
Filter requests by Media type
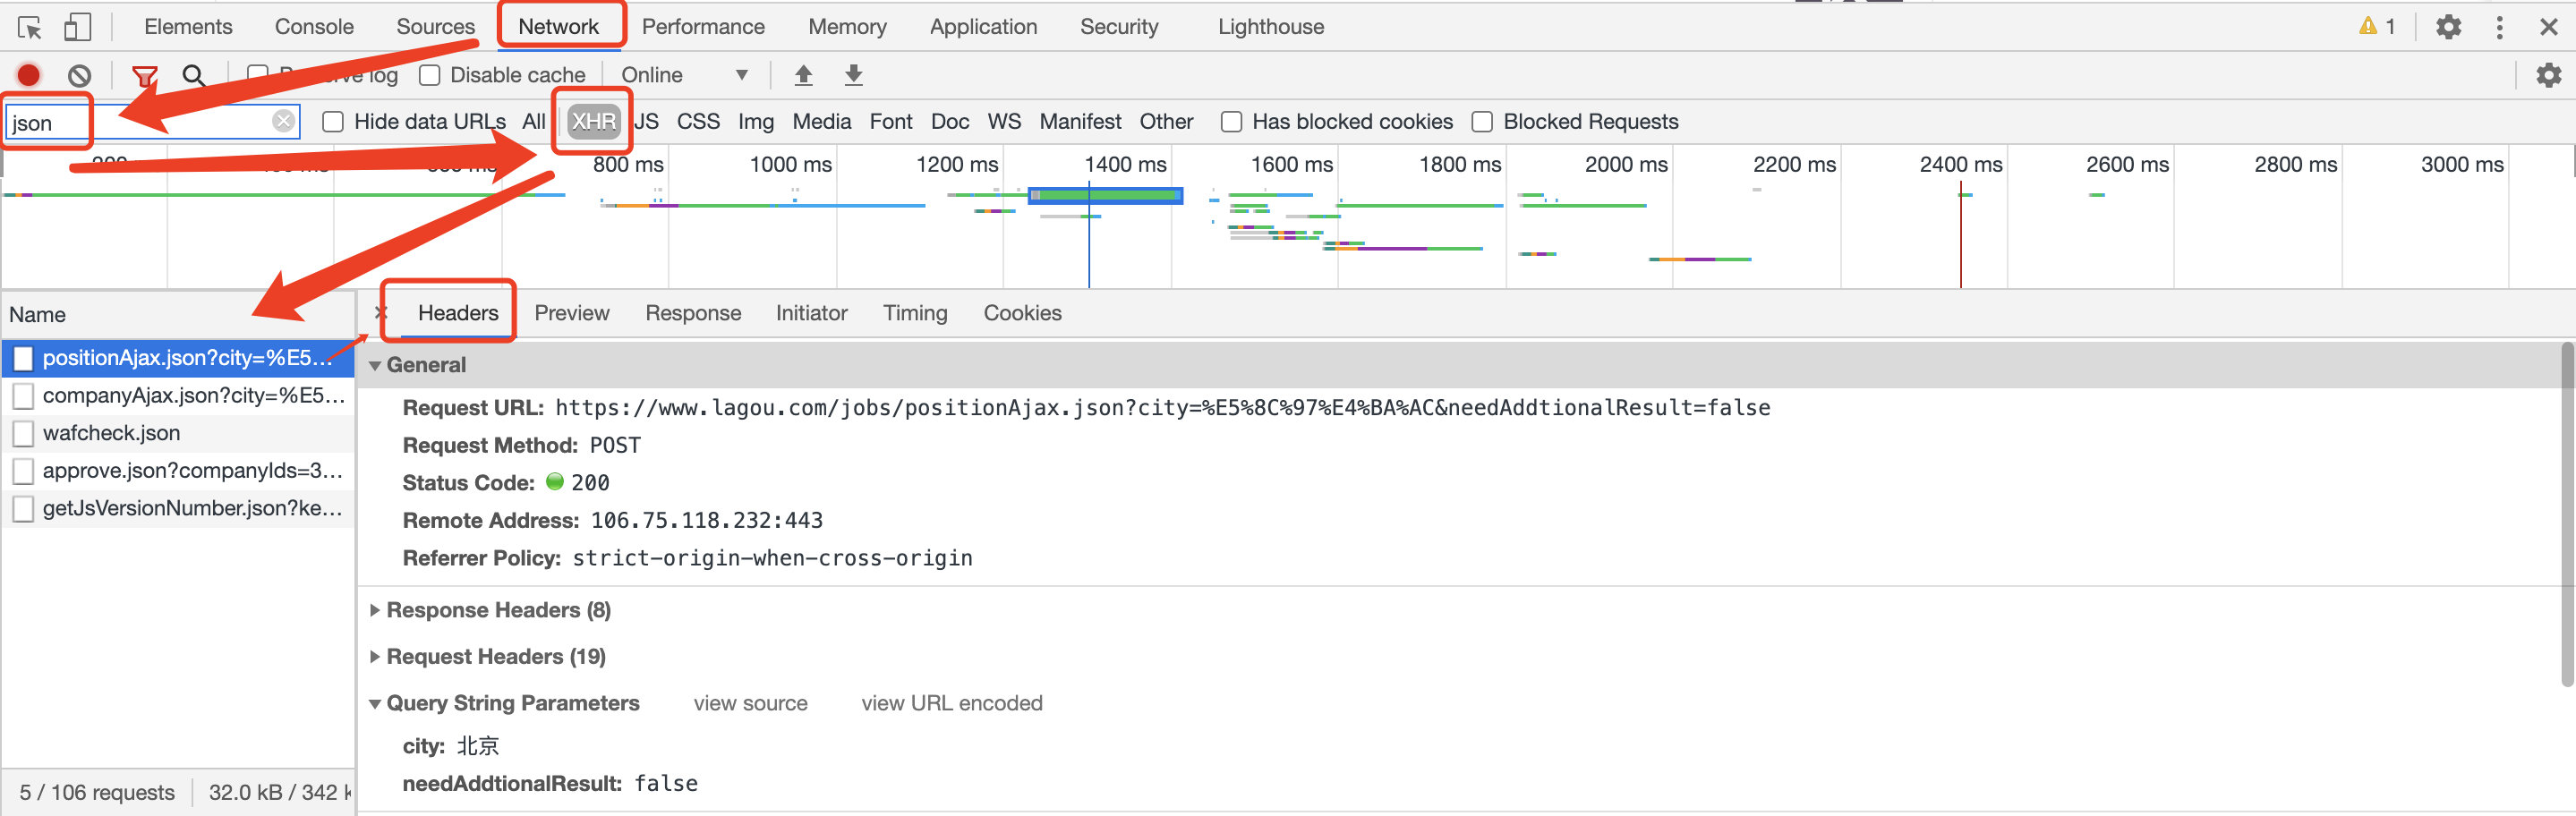(x=822, y=122)
